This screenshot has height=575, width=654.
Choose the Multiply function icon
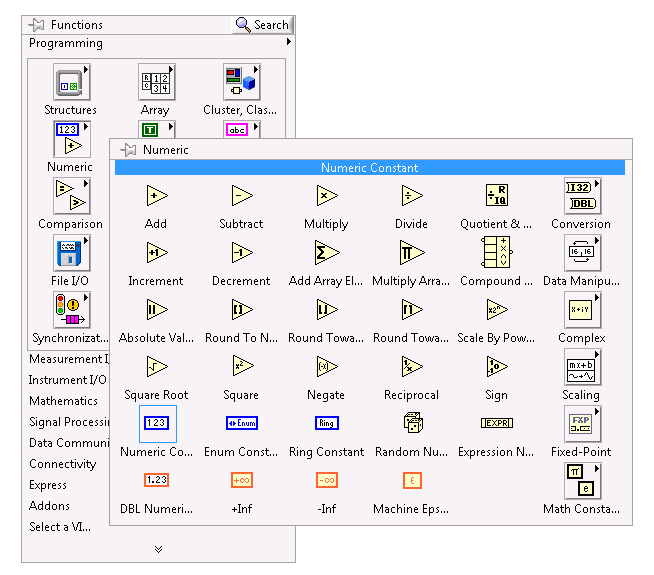pyautogui.click(x=326, y=196)
